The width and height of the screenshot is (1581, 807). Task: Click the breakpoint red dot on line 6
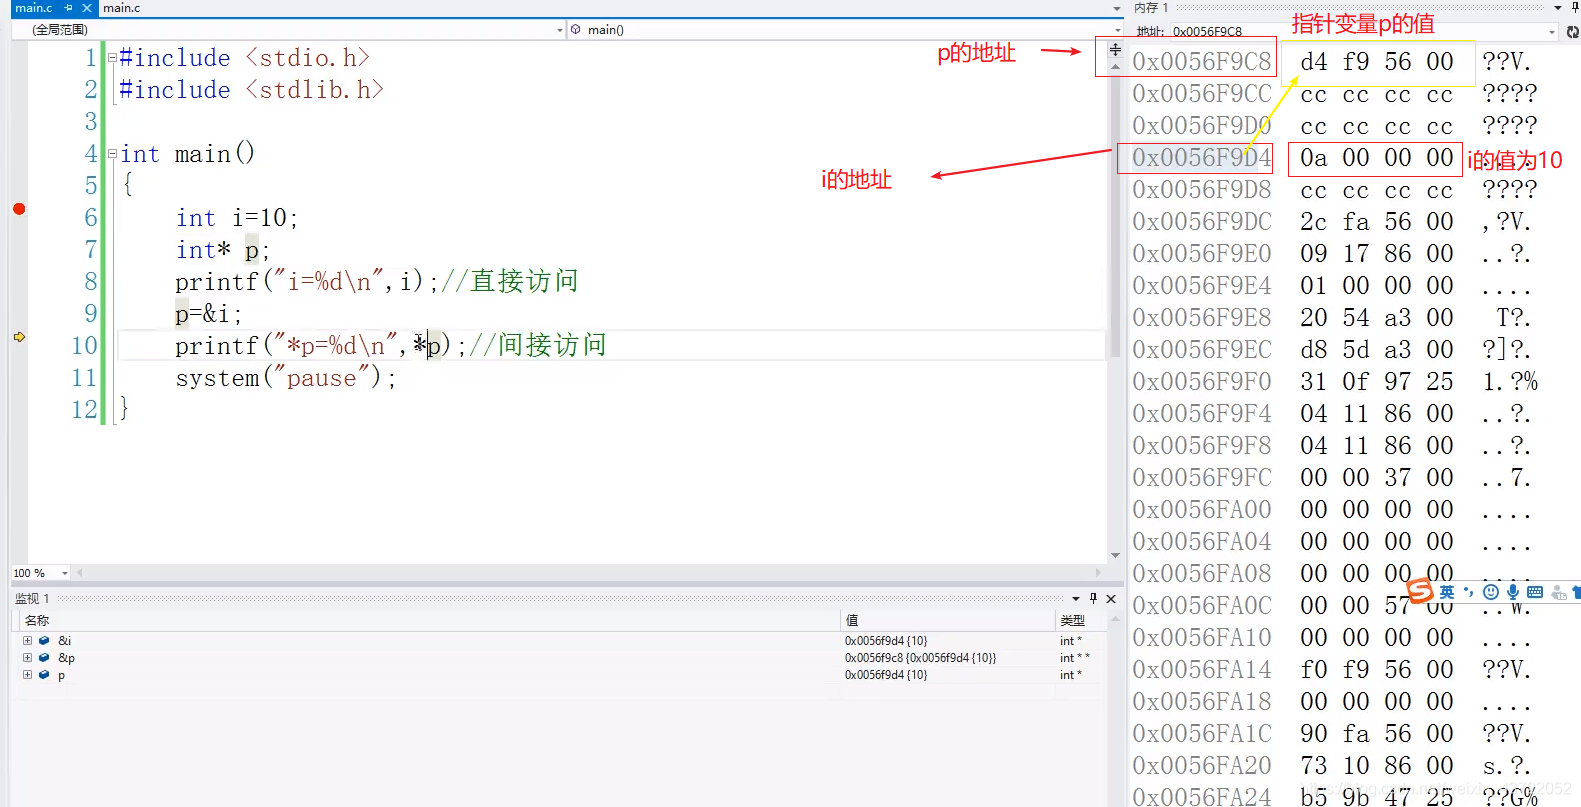(19, 209)
